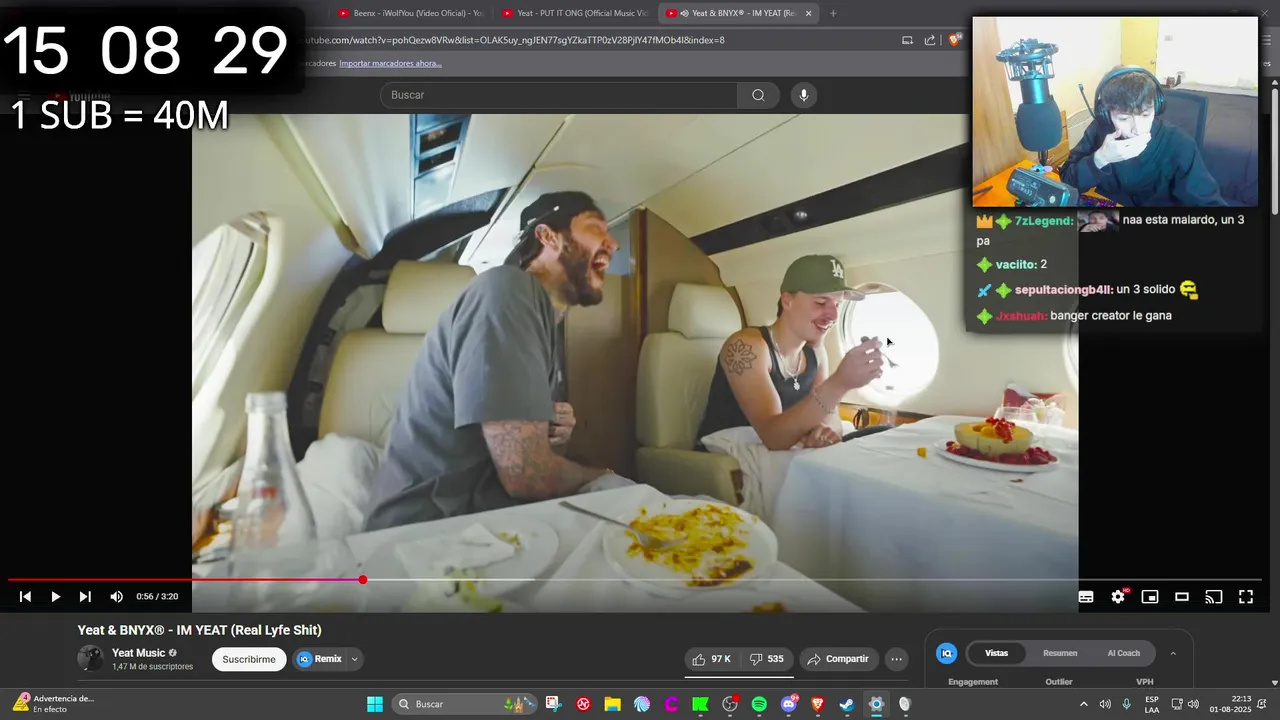The width and height of the screenshot is (1280, 720).
Task: Click the browser address bar URL
Action: click(515, 40)
